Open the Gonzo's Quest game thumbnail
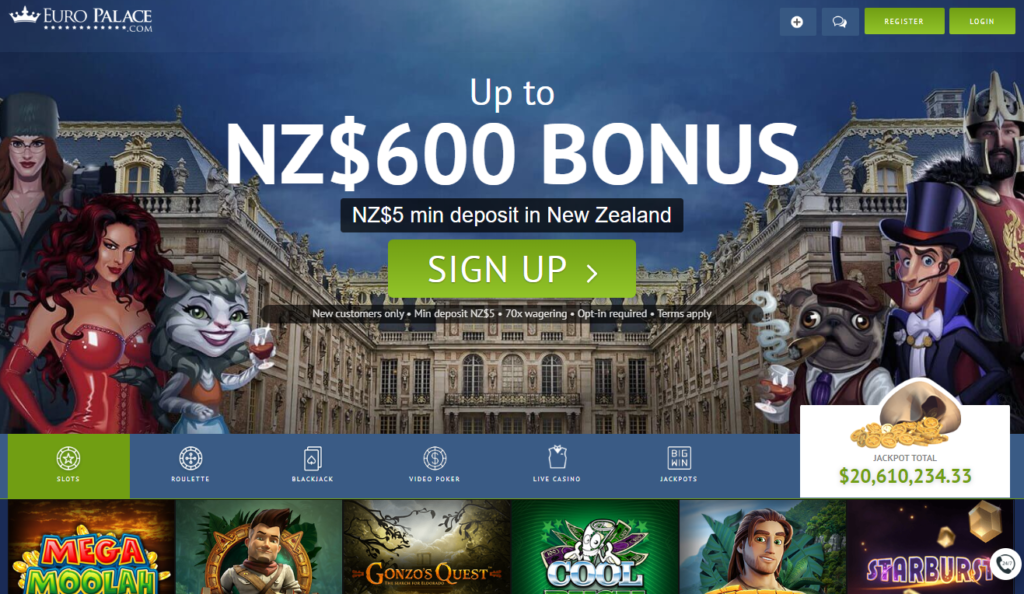 pyautogui.click(x=427, y=547)
